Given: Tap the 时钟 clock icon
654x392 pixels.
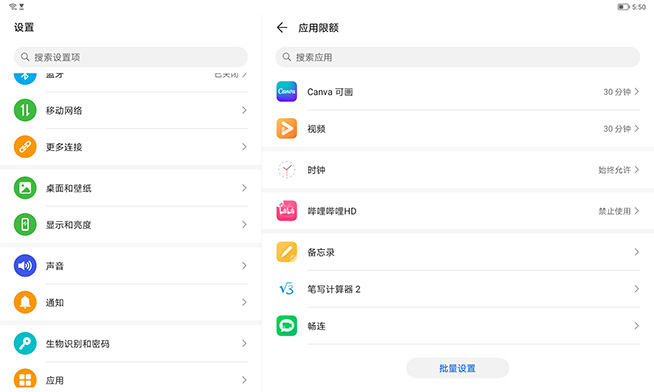Looking at the screenshot, I should (287, 169).
